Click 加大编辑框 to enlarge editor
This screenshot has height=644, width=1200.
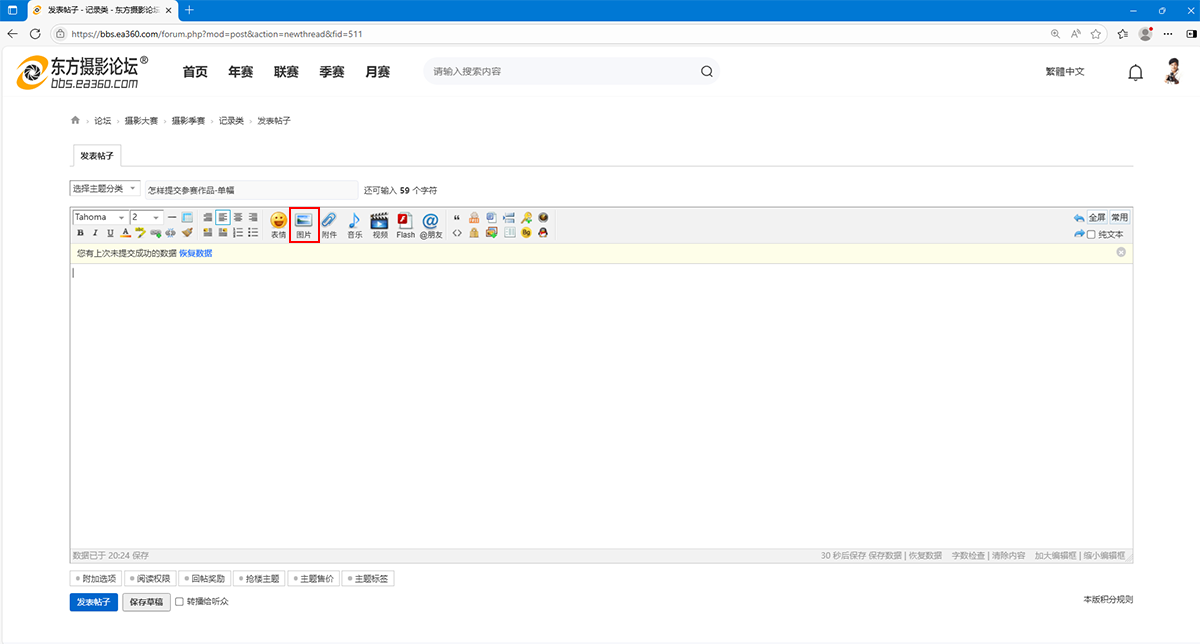coord(1055,555)
